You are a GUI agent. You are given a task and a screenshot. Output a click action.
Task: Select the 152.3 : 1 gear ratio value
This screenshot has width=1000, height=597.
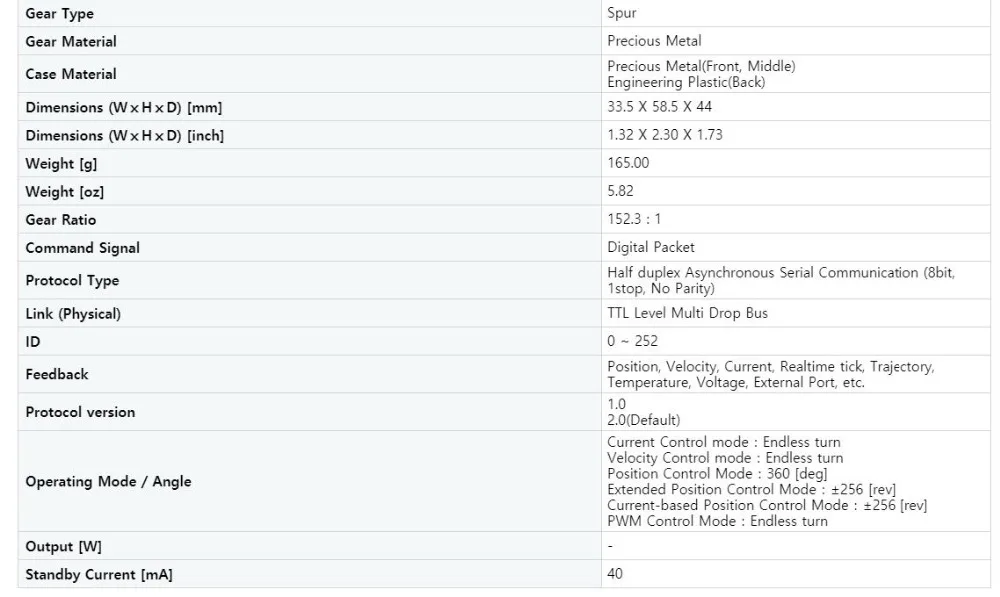tap(634, 219)
